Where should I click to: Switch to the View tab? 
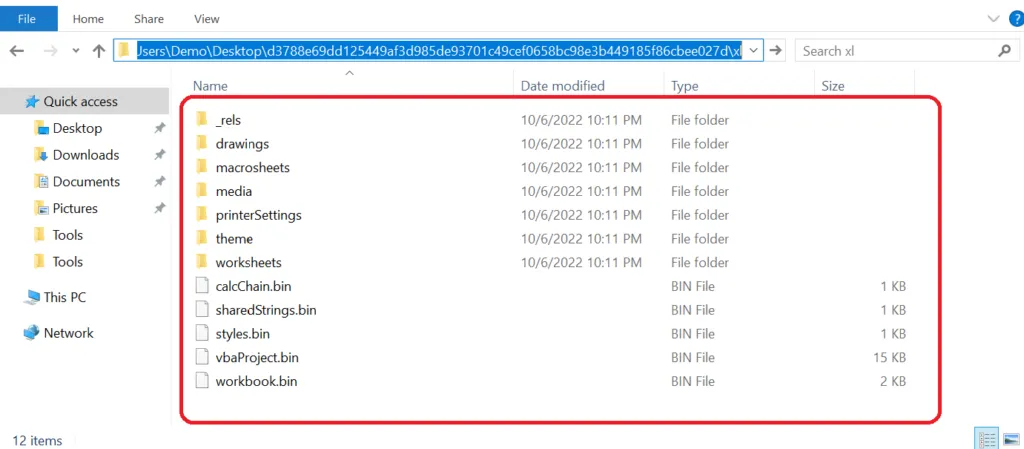pos(206,19)
